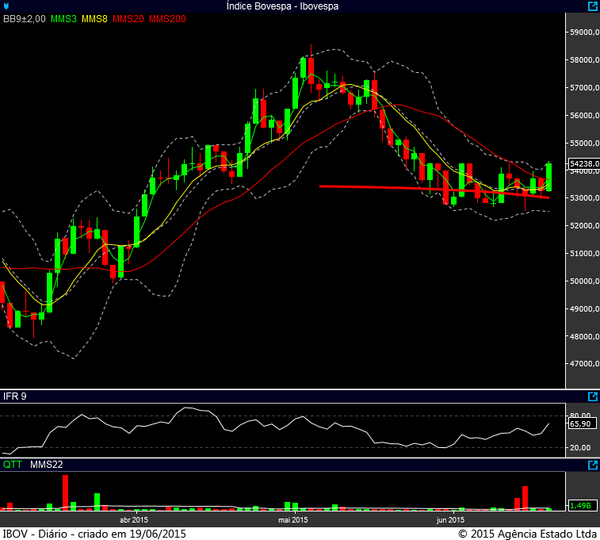Click the QTT panel title
Viewport: 600px width, 540px height.
click(11, 465)
